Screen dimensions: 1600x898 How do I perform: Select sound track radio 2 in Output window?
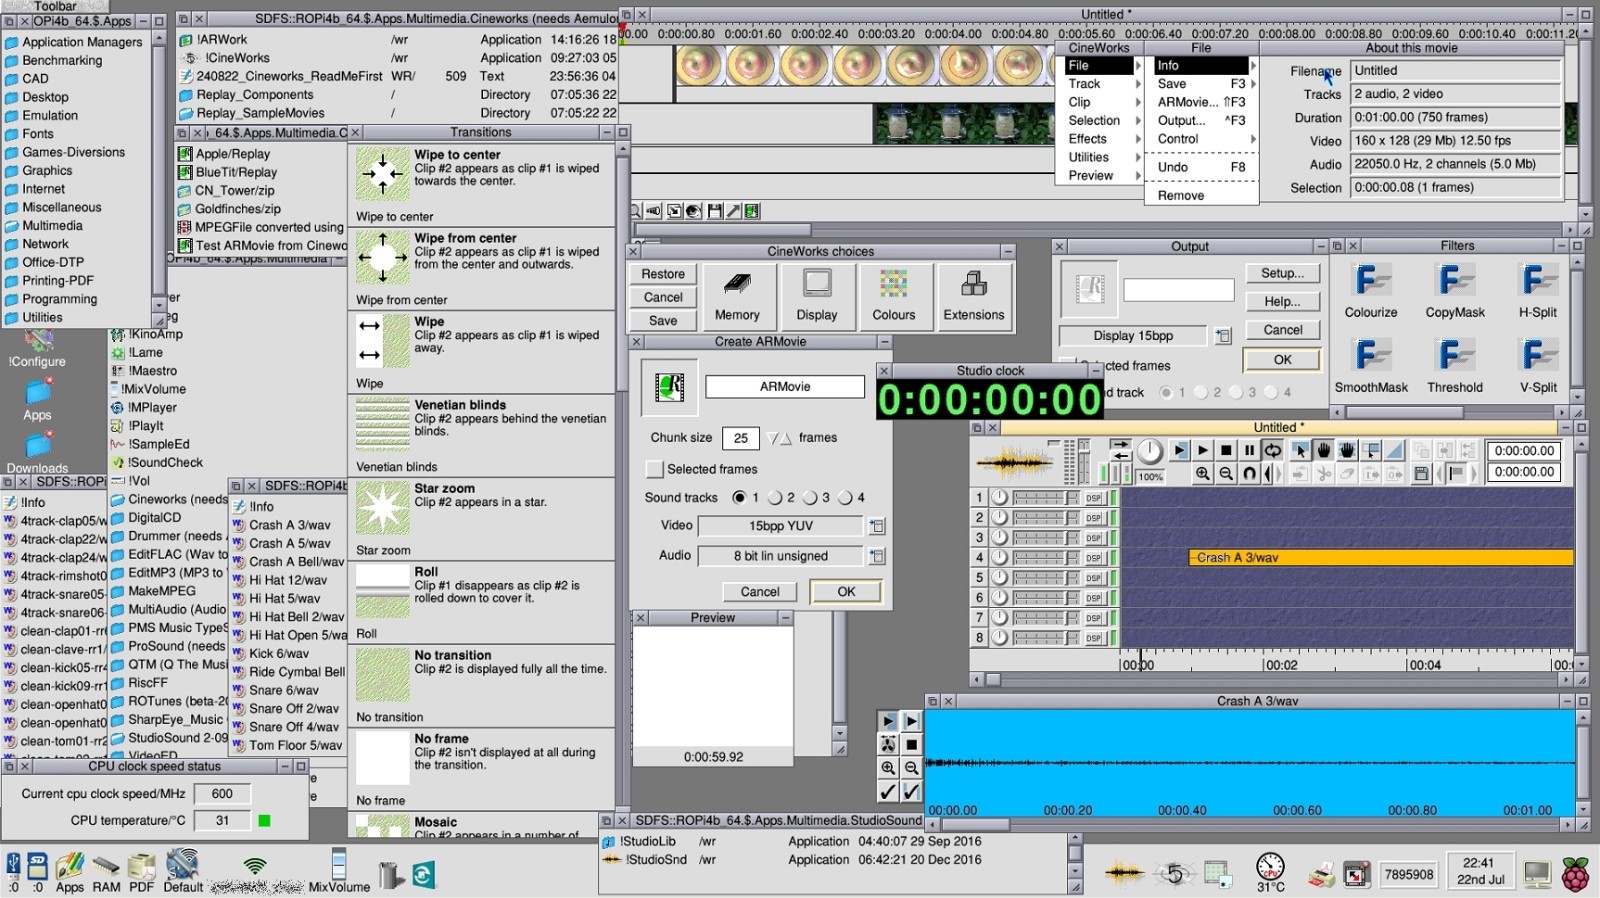tap(1201, 392)
